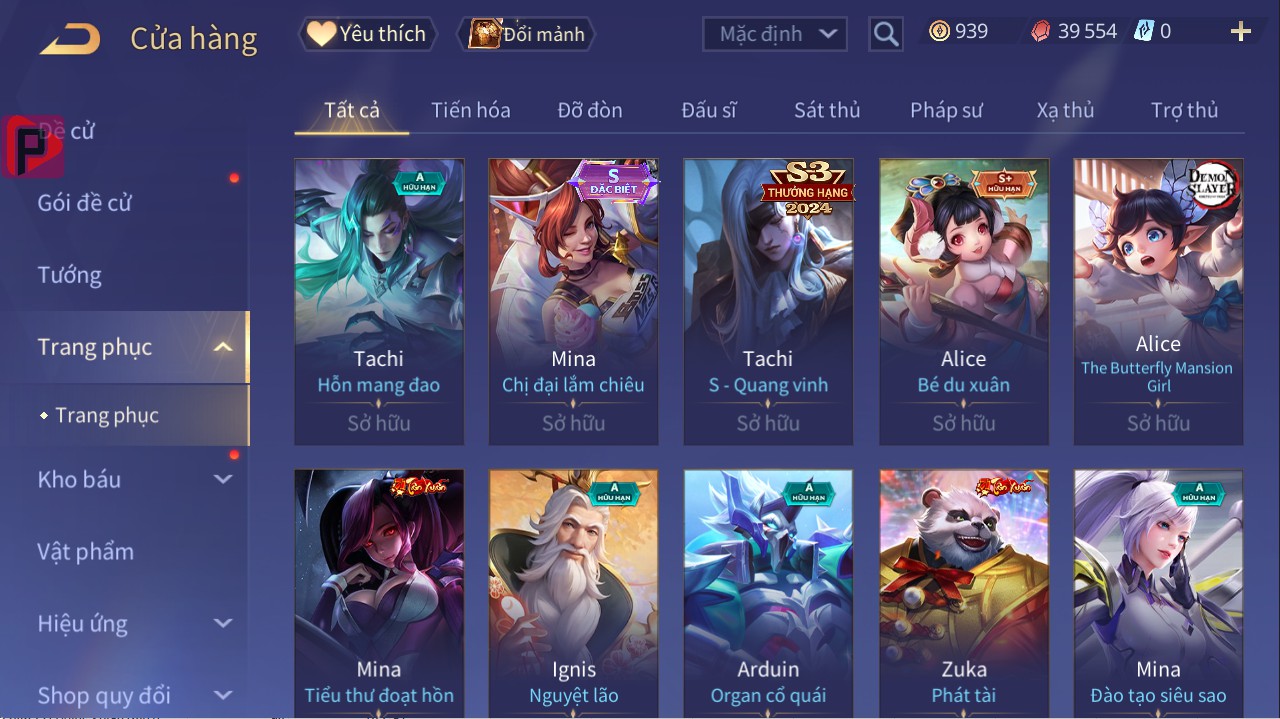Screen dimensions: 1280x719
Task: Open Tướng in the sidebar
Action: coord(70,275)
